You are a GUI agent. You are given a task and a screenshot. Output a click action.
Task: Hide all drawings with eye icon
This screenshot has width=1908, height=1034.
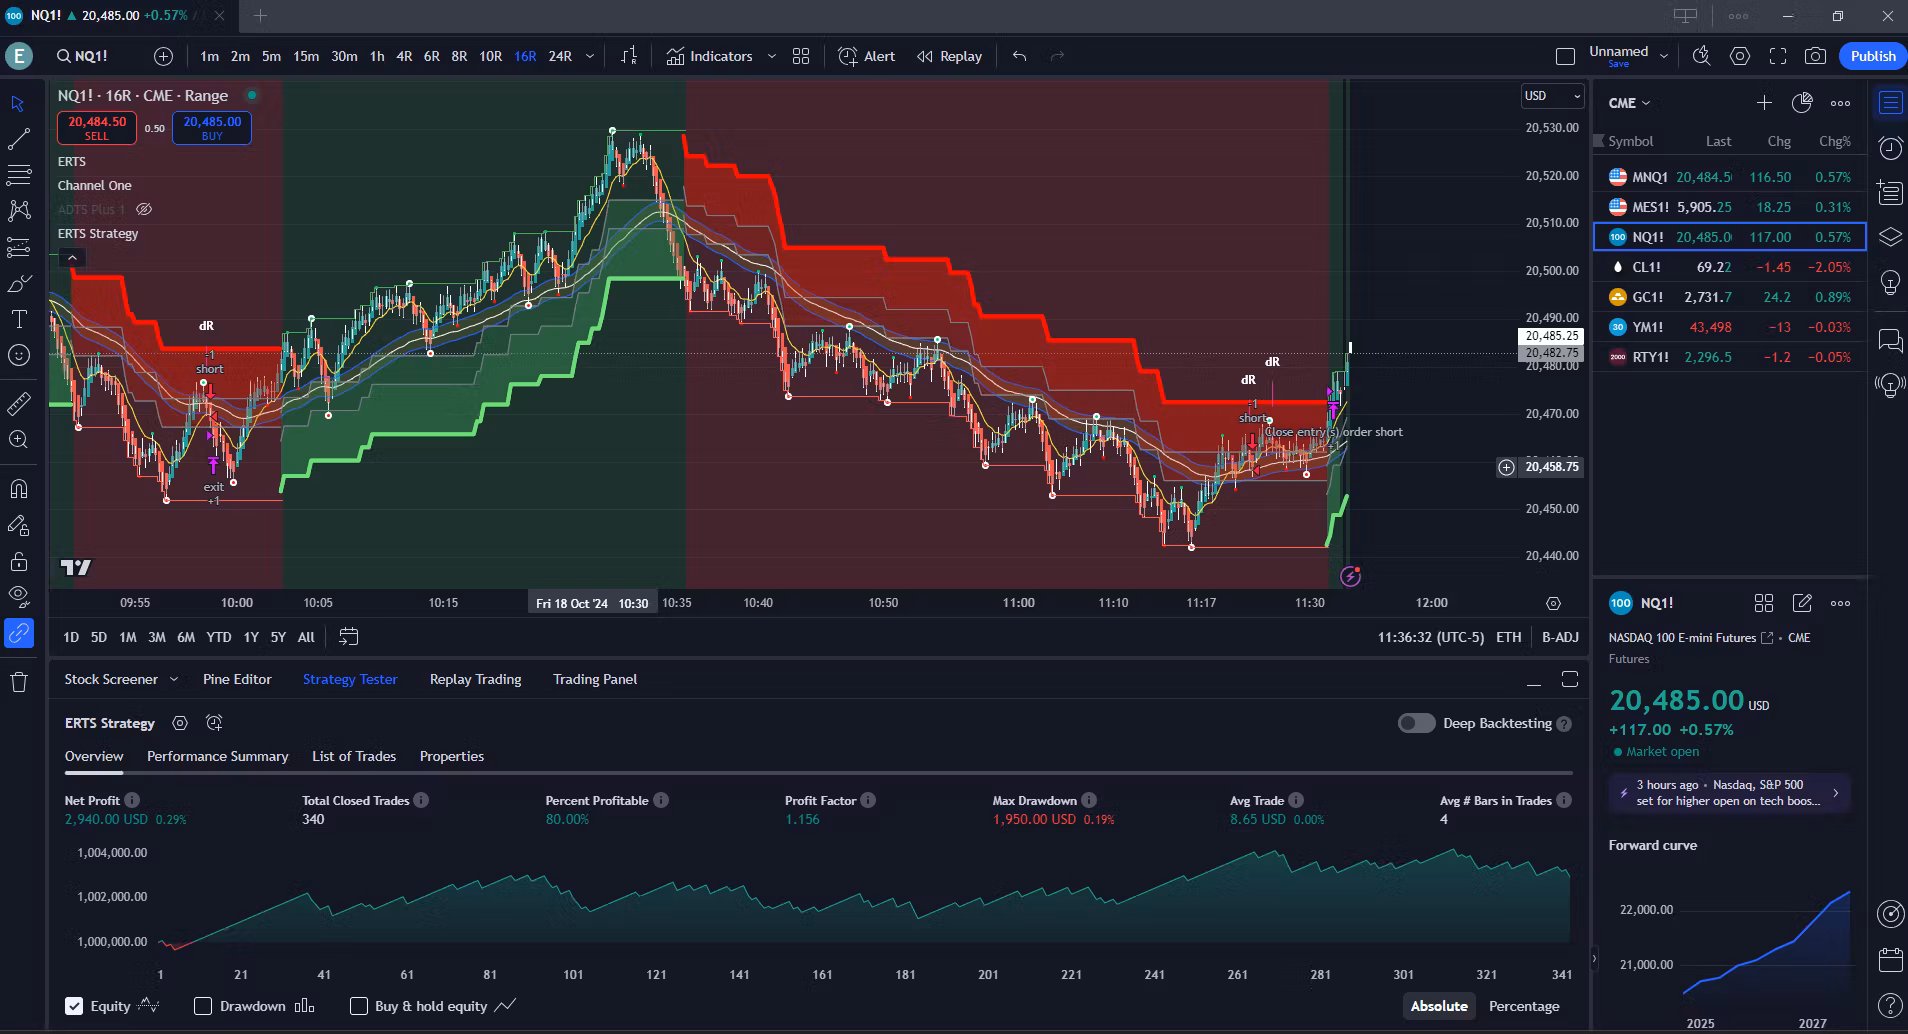(19, 596)
